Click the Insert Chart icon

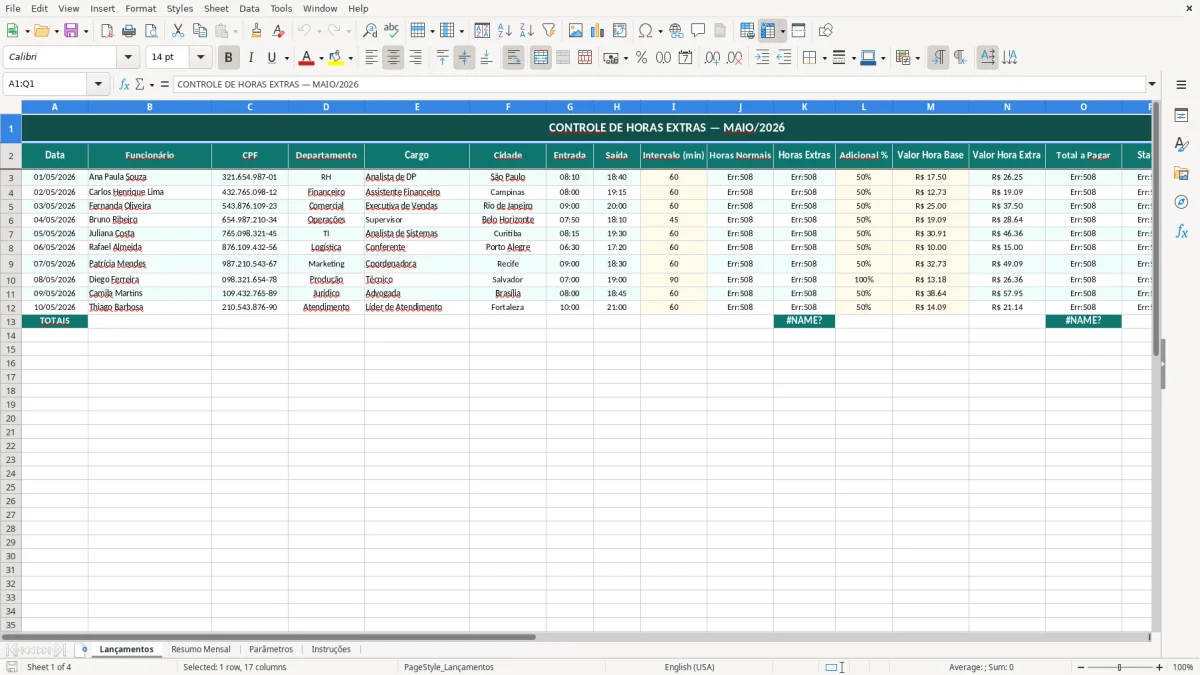click(598, 31)
